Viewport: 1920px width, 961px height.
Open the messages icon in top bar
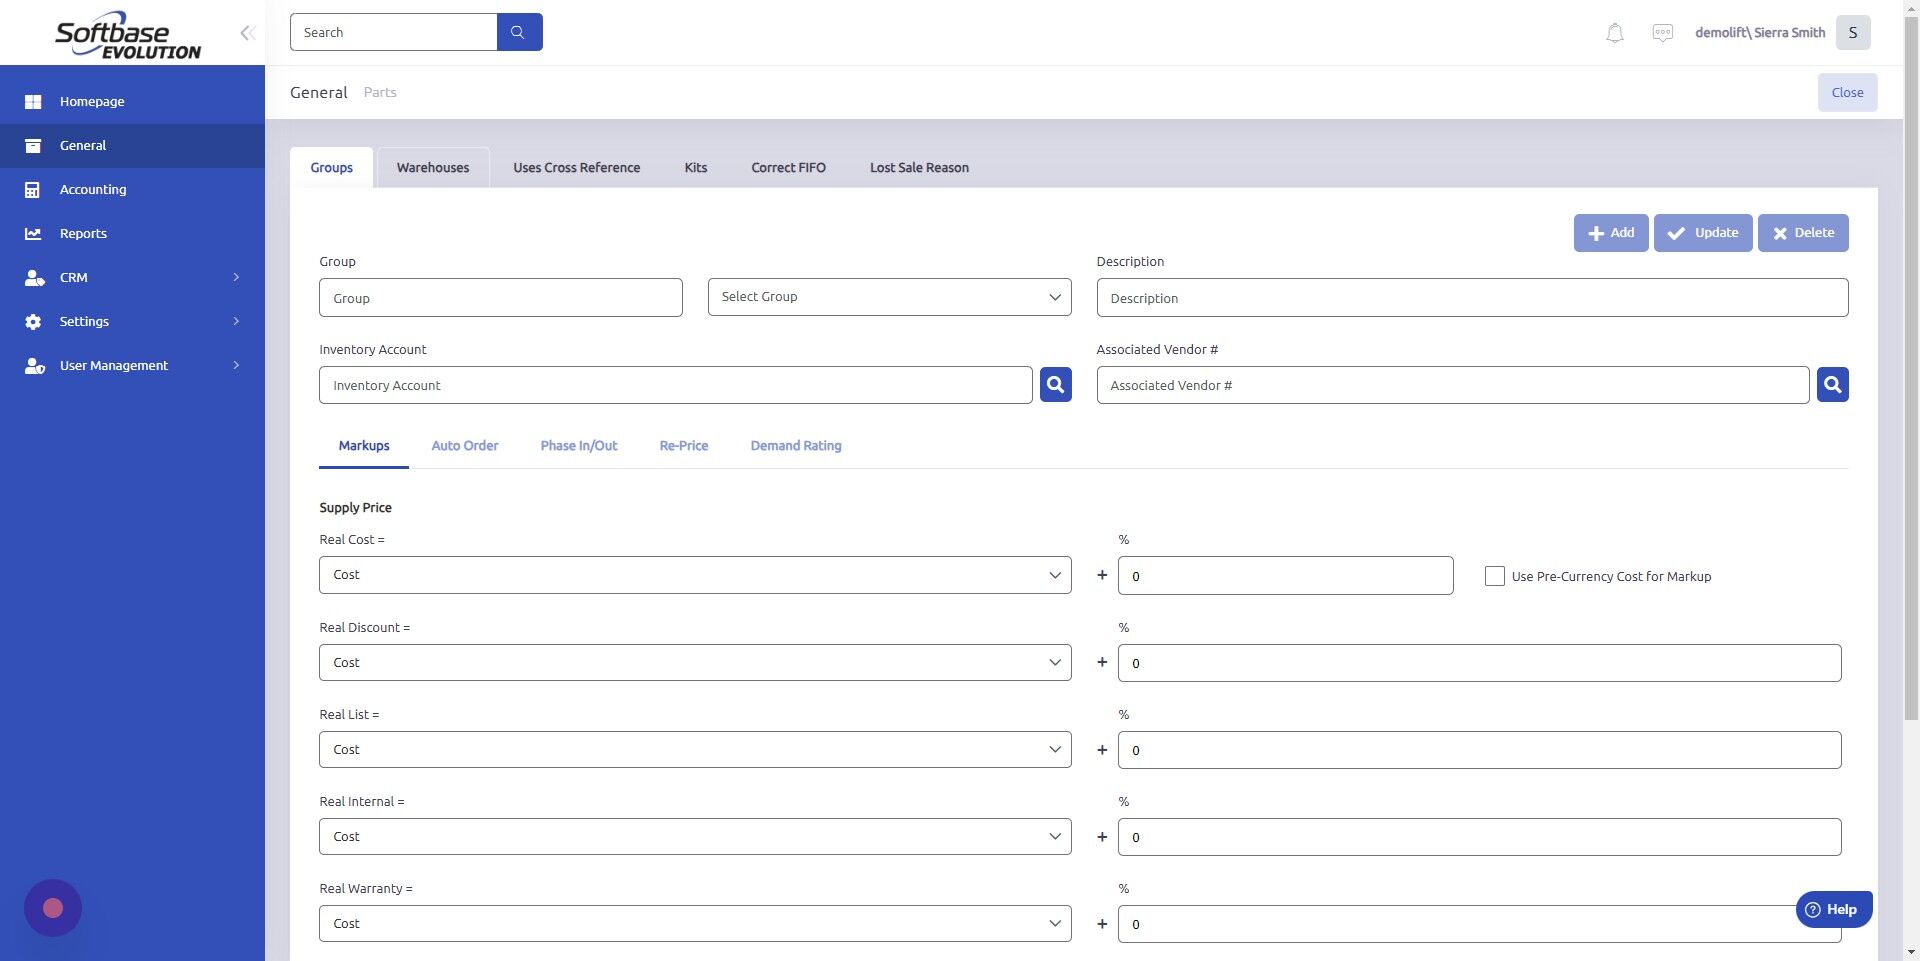pyautogui.click(x=1662, y=32)
